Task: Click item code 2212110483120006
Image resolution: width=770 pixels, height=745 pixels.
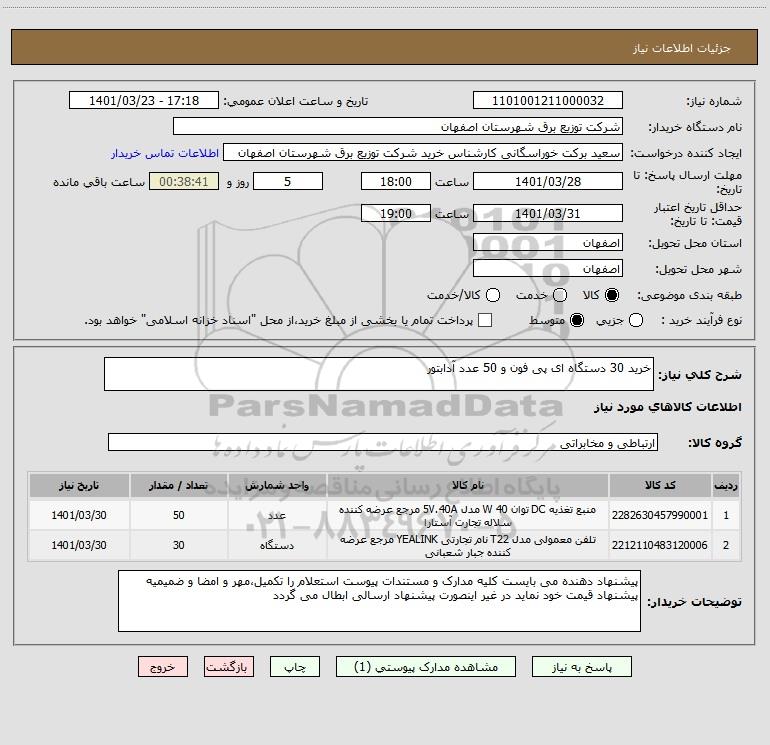Action: (x=660, y=545)
